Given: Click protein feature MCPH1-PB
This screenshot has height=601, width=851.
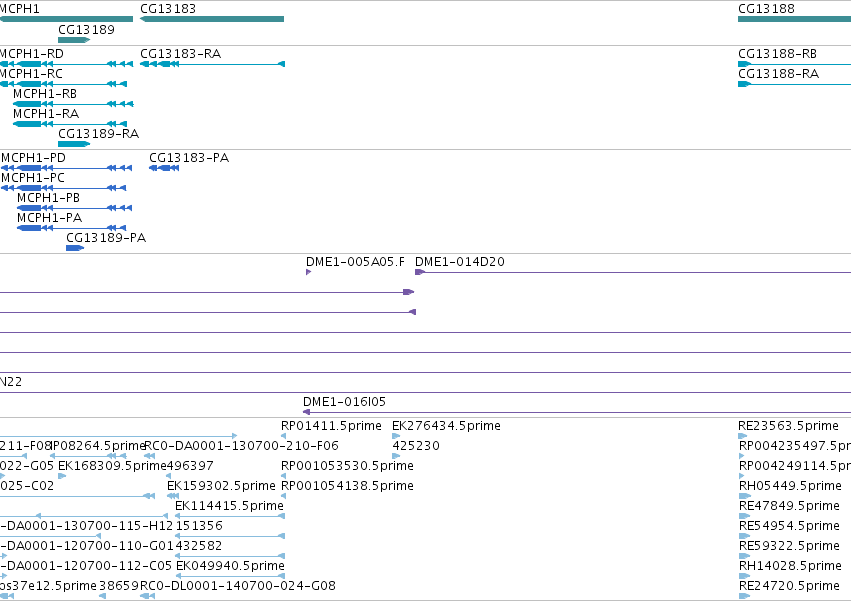Looking at the screenshot, I should pyautogui.click(x=74, y=208).
